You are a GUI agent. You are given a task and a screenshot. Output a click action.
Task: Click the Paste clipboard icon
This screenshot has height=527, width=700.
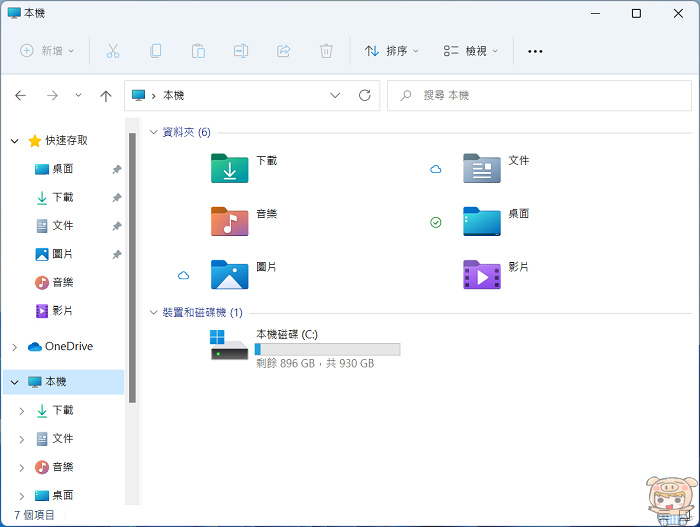[198, 50]
